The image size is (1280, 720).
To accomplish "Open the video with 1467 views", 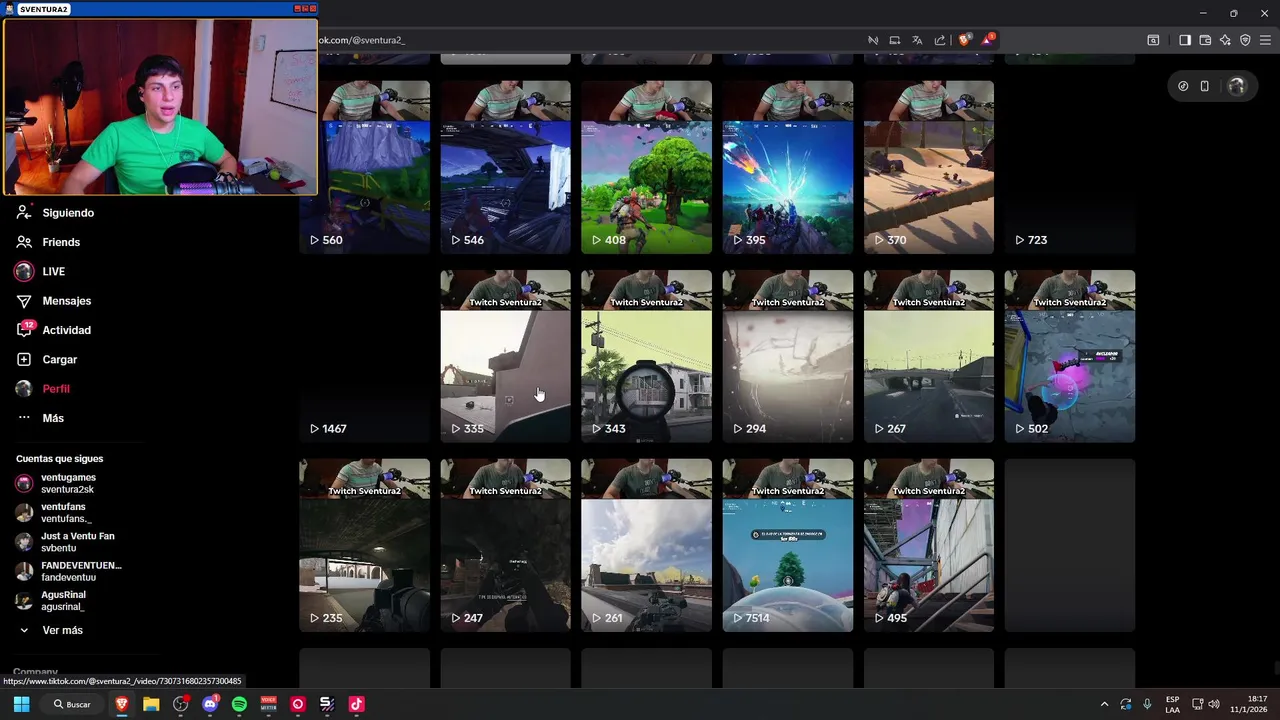I will point(364,356).
